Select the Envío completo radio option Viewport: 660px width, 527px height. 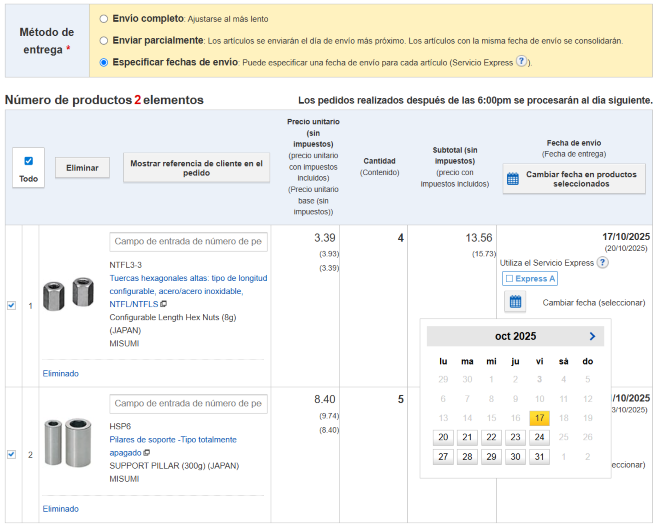coord(104,18)
